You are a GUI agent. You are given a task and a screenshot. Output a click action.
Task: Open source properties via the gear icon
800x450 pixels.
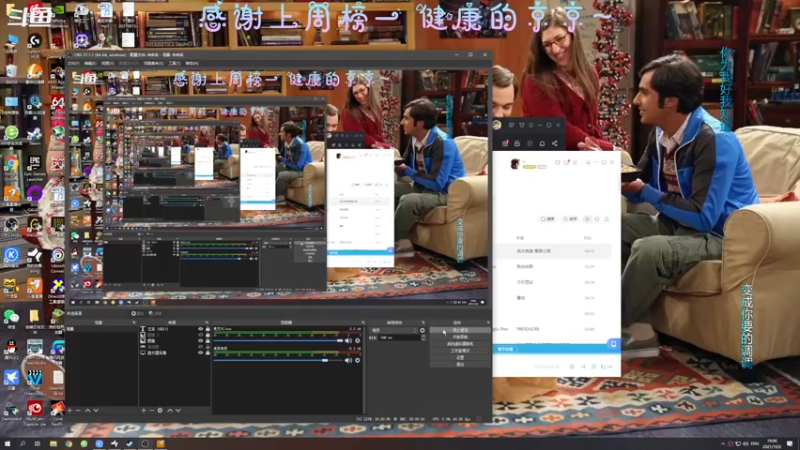[x=160, y=410]
